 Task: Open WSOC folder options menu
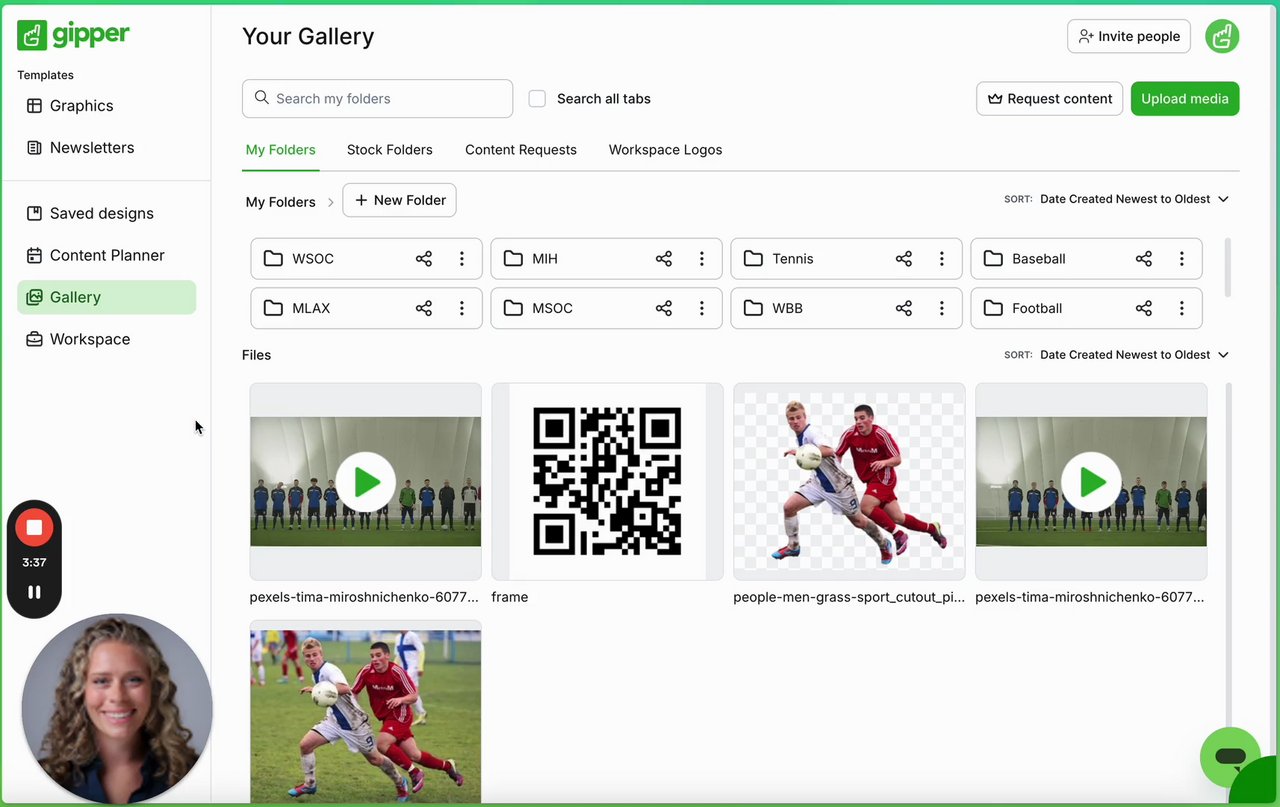coord(461,259)
